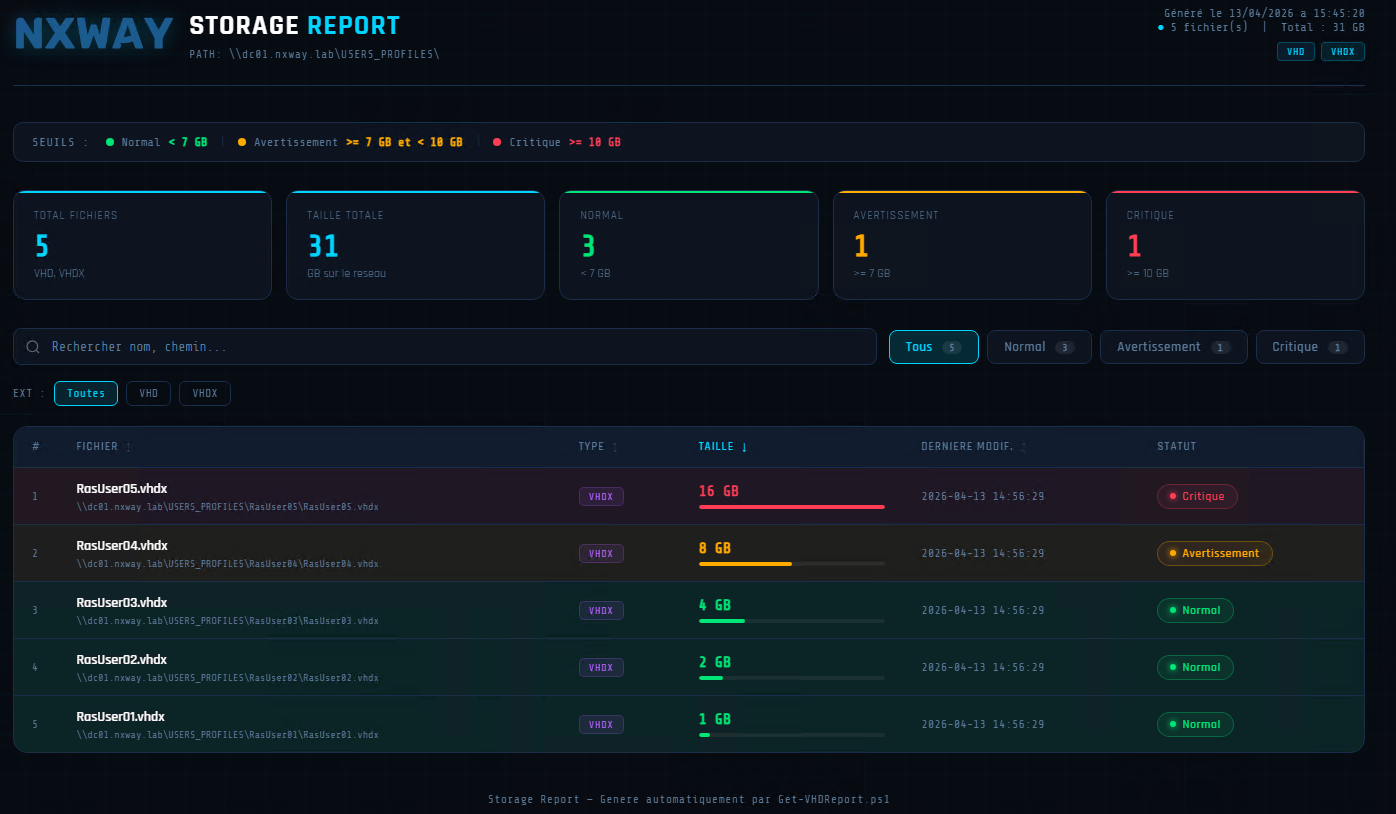Switch to the Normal filter tab
Viewport: 1396px width, 814px height.
[x=1038, y=347]
